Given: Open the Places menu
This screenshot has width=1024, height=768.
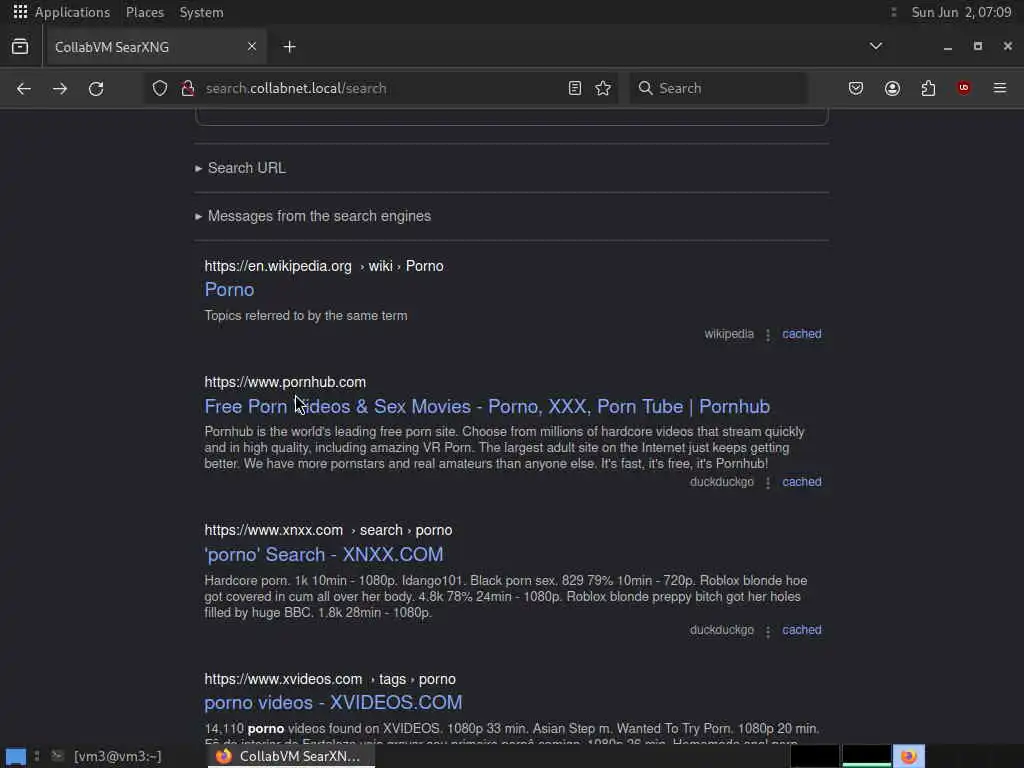Looking at the screenshot, I should tap(144, 12).
